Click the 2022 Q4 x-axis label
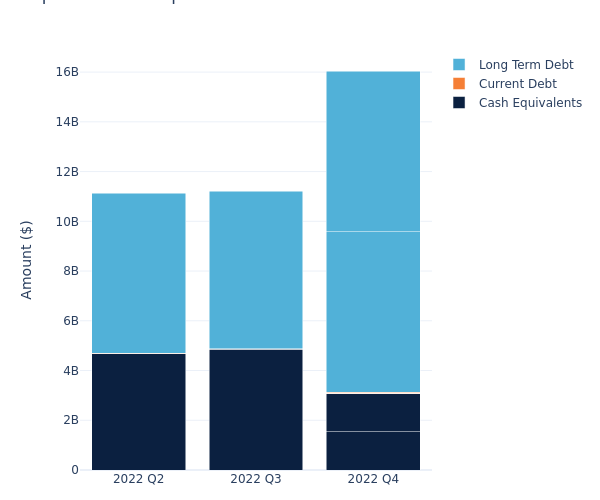 pyautogui.click(x=373, y=479)
